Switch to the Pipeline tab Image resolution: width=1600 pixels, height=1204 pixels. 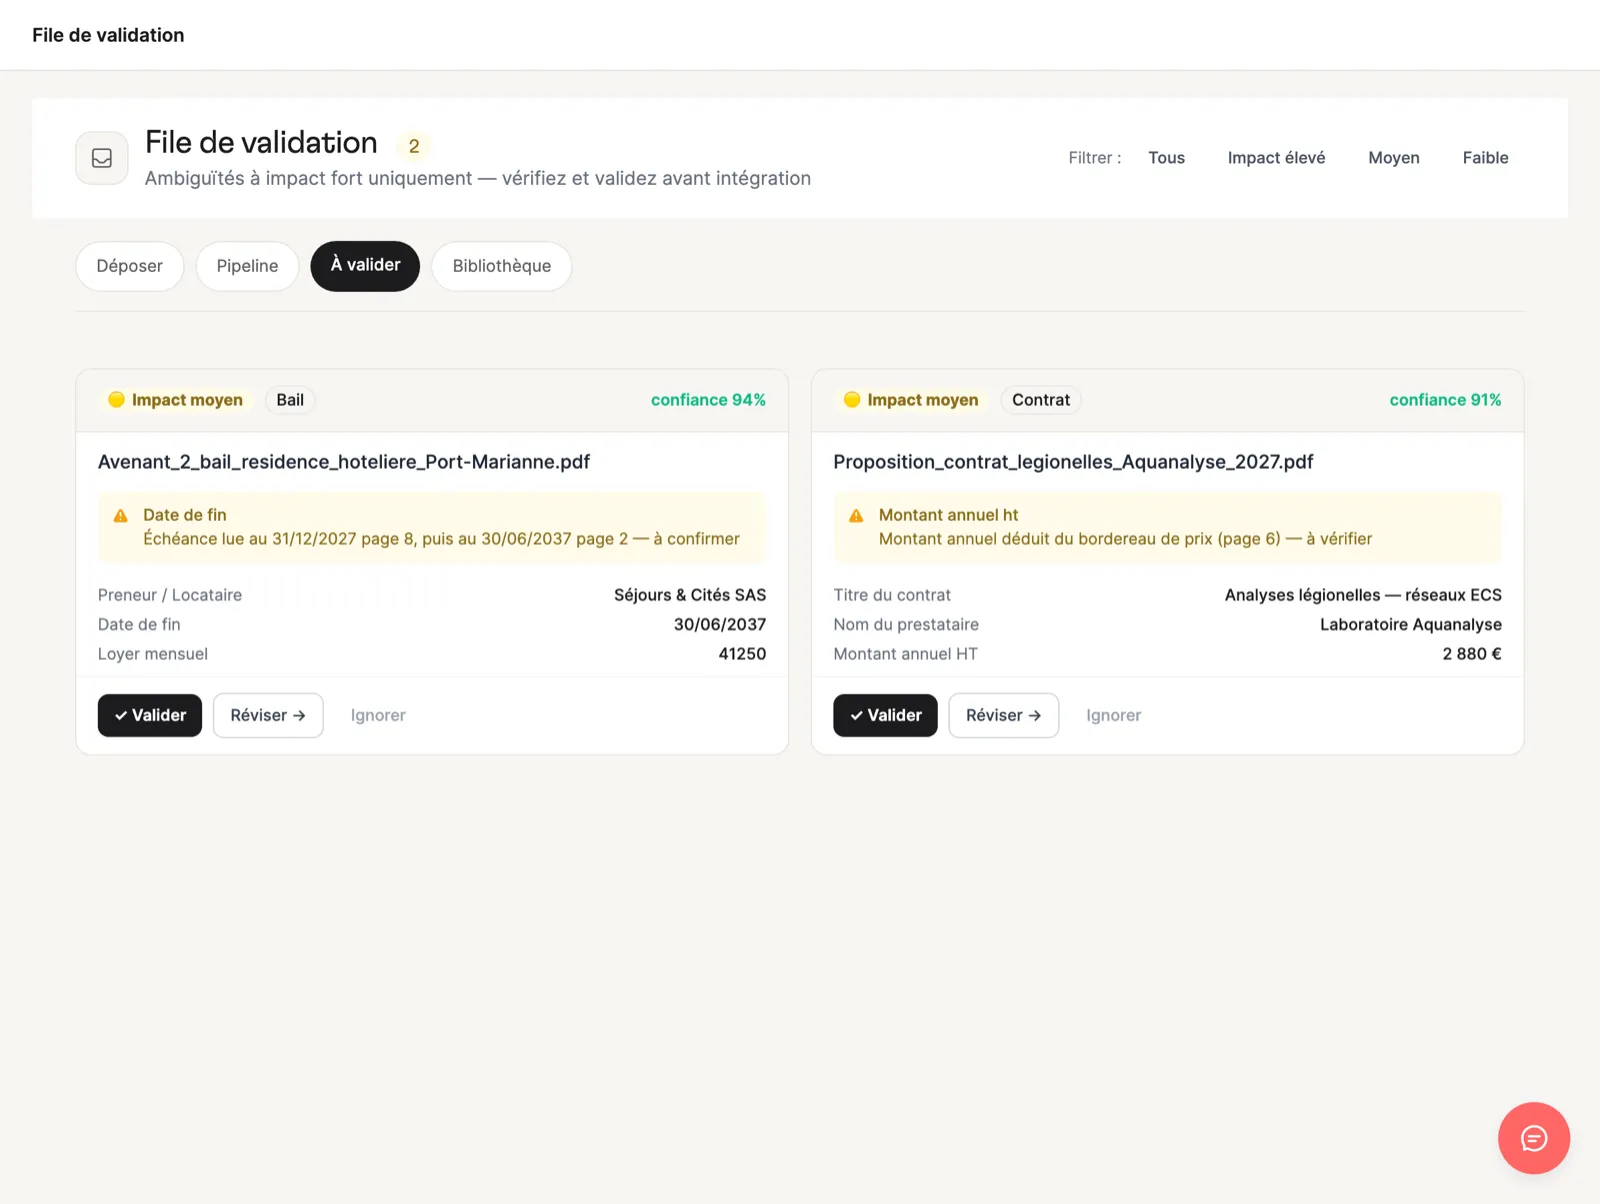(247, 266)
